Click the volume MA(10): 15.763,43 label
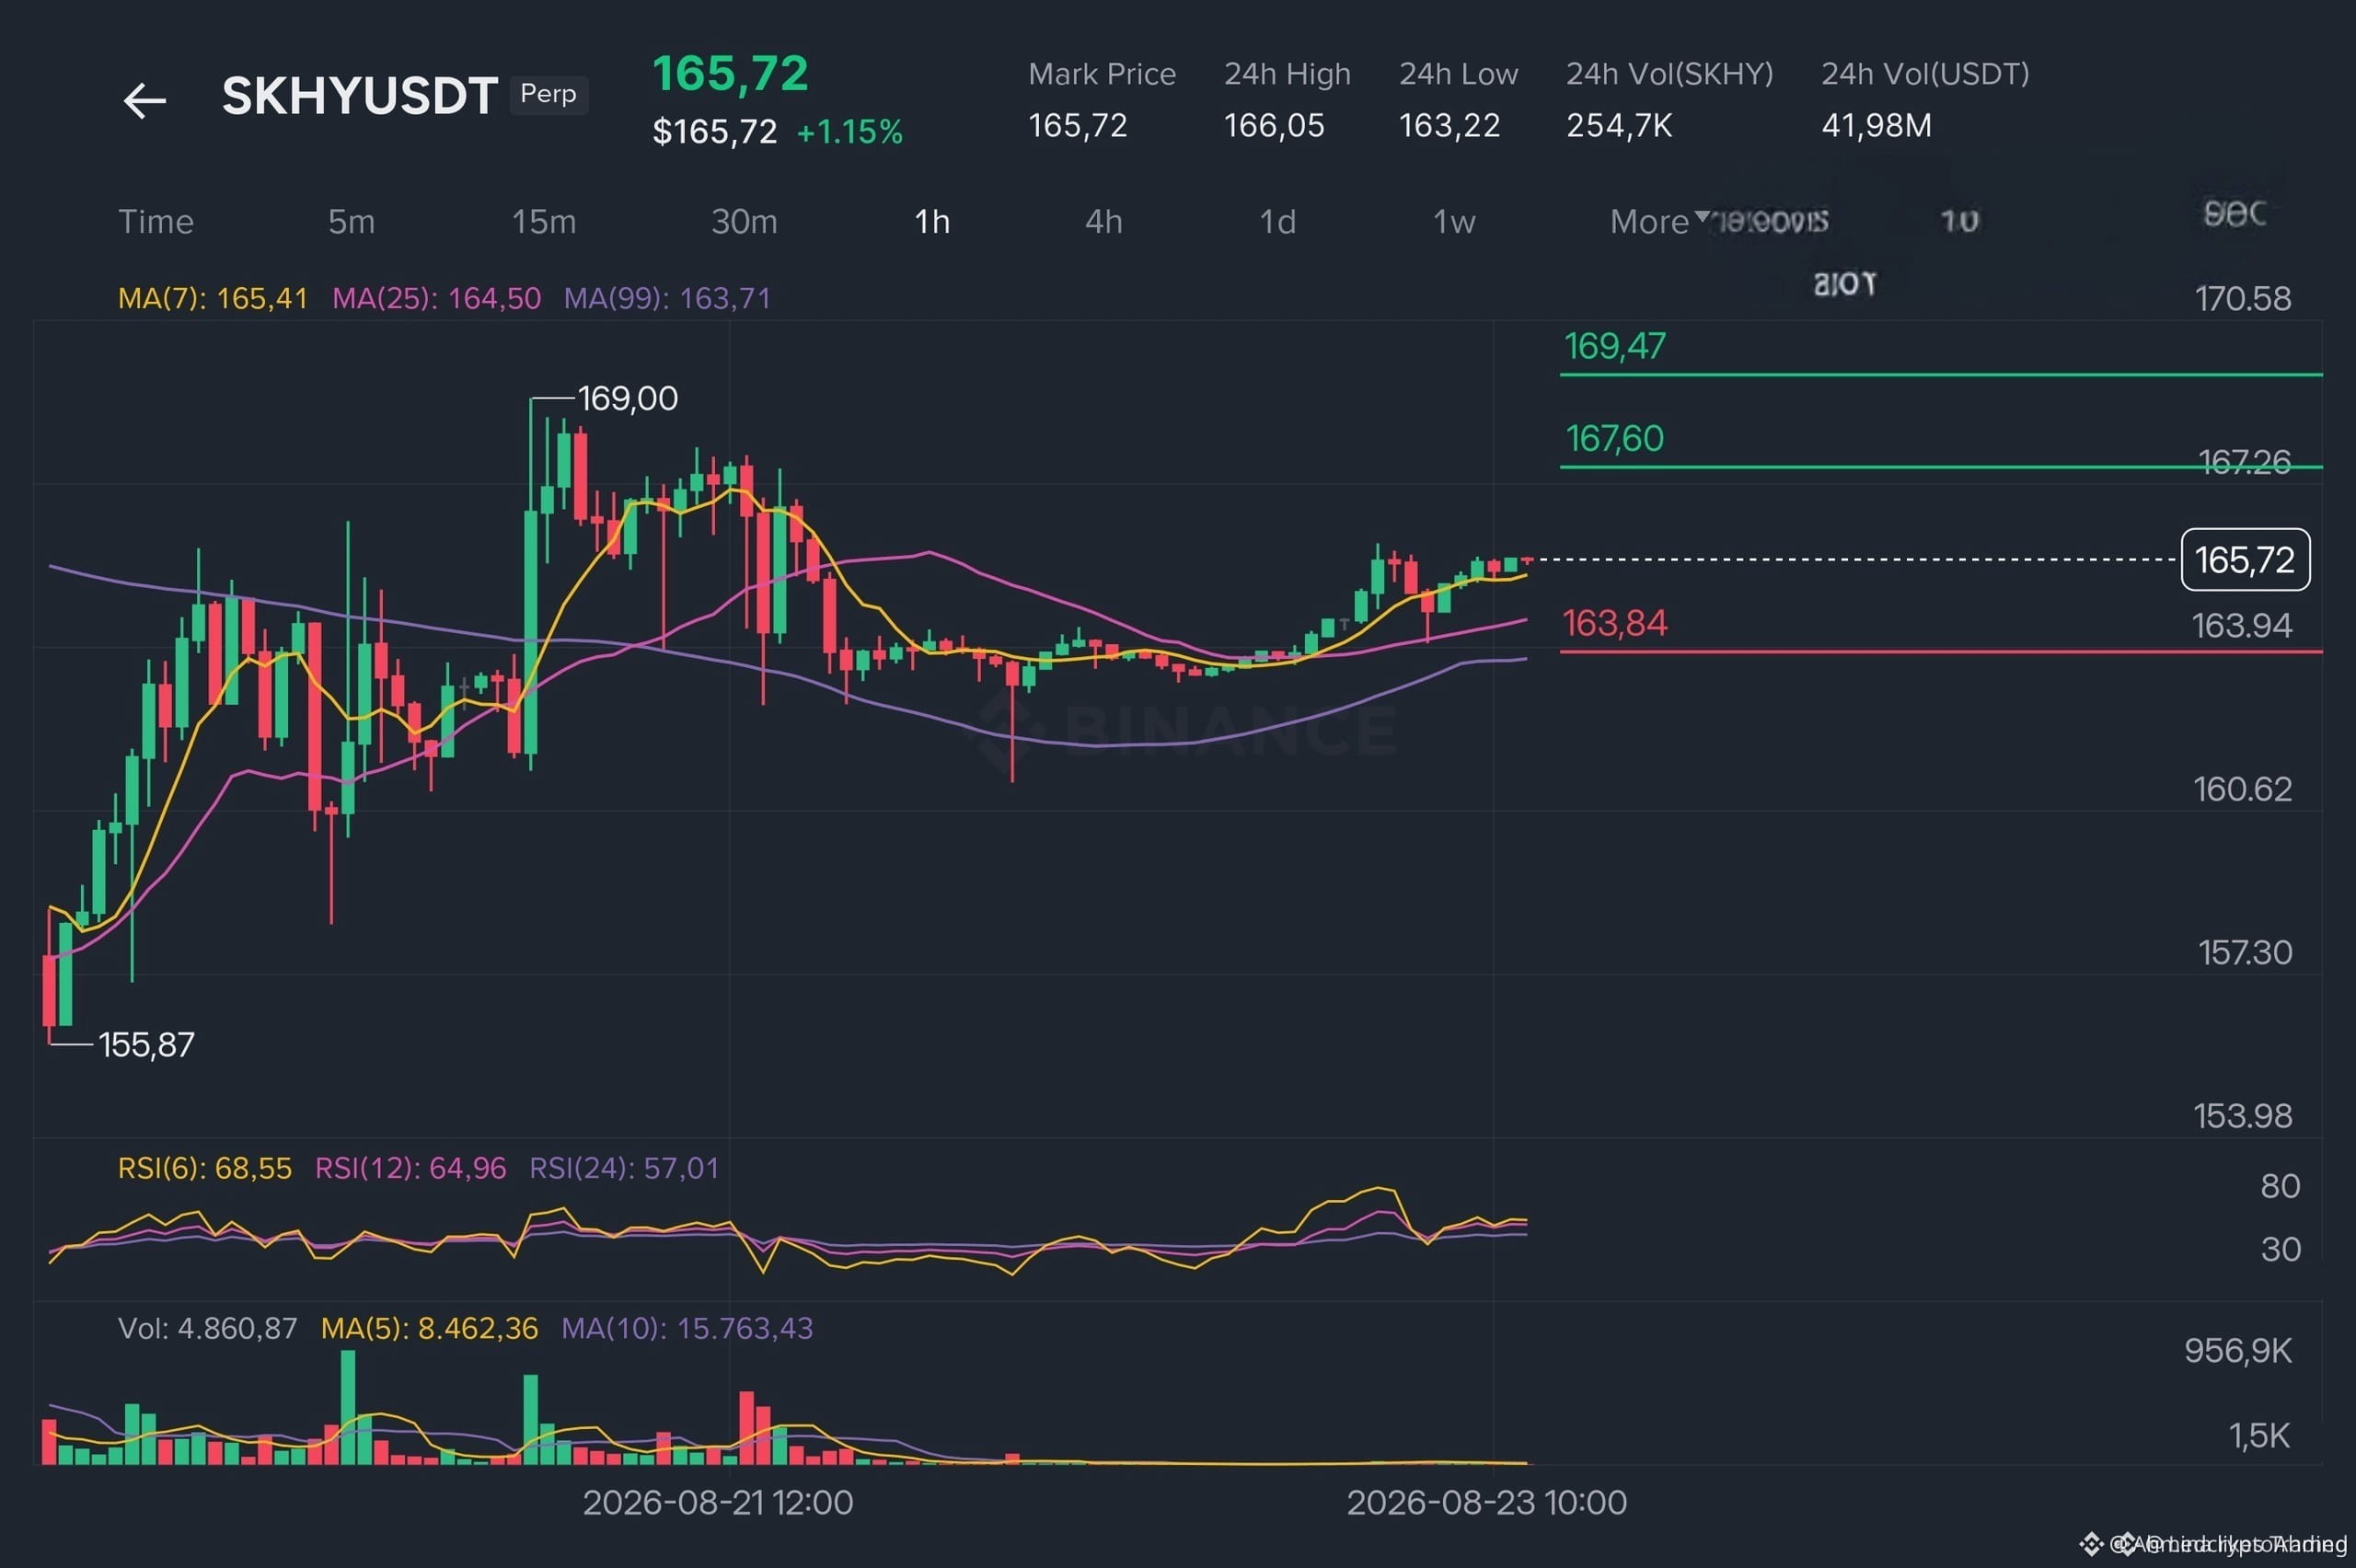 click(x=687, y=1328)
